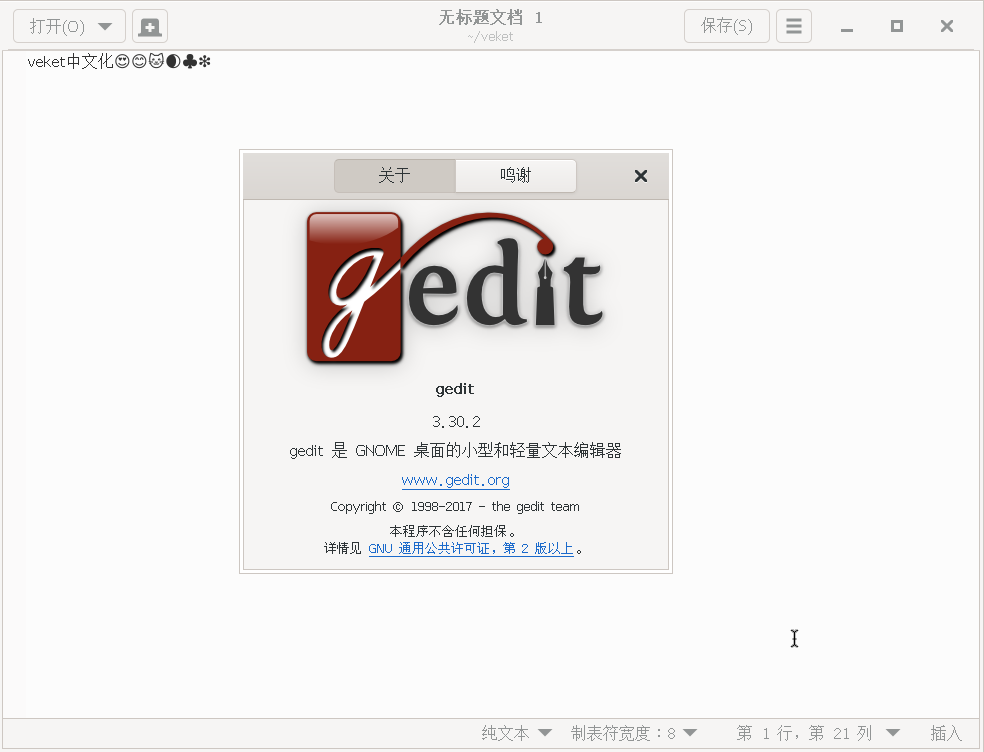This screenshot has width=984, height=752.
Task: Open the GNU 通用公共许可证 license link
Action: (x=471, y=549)
